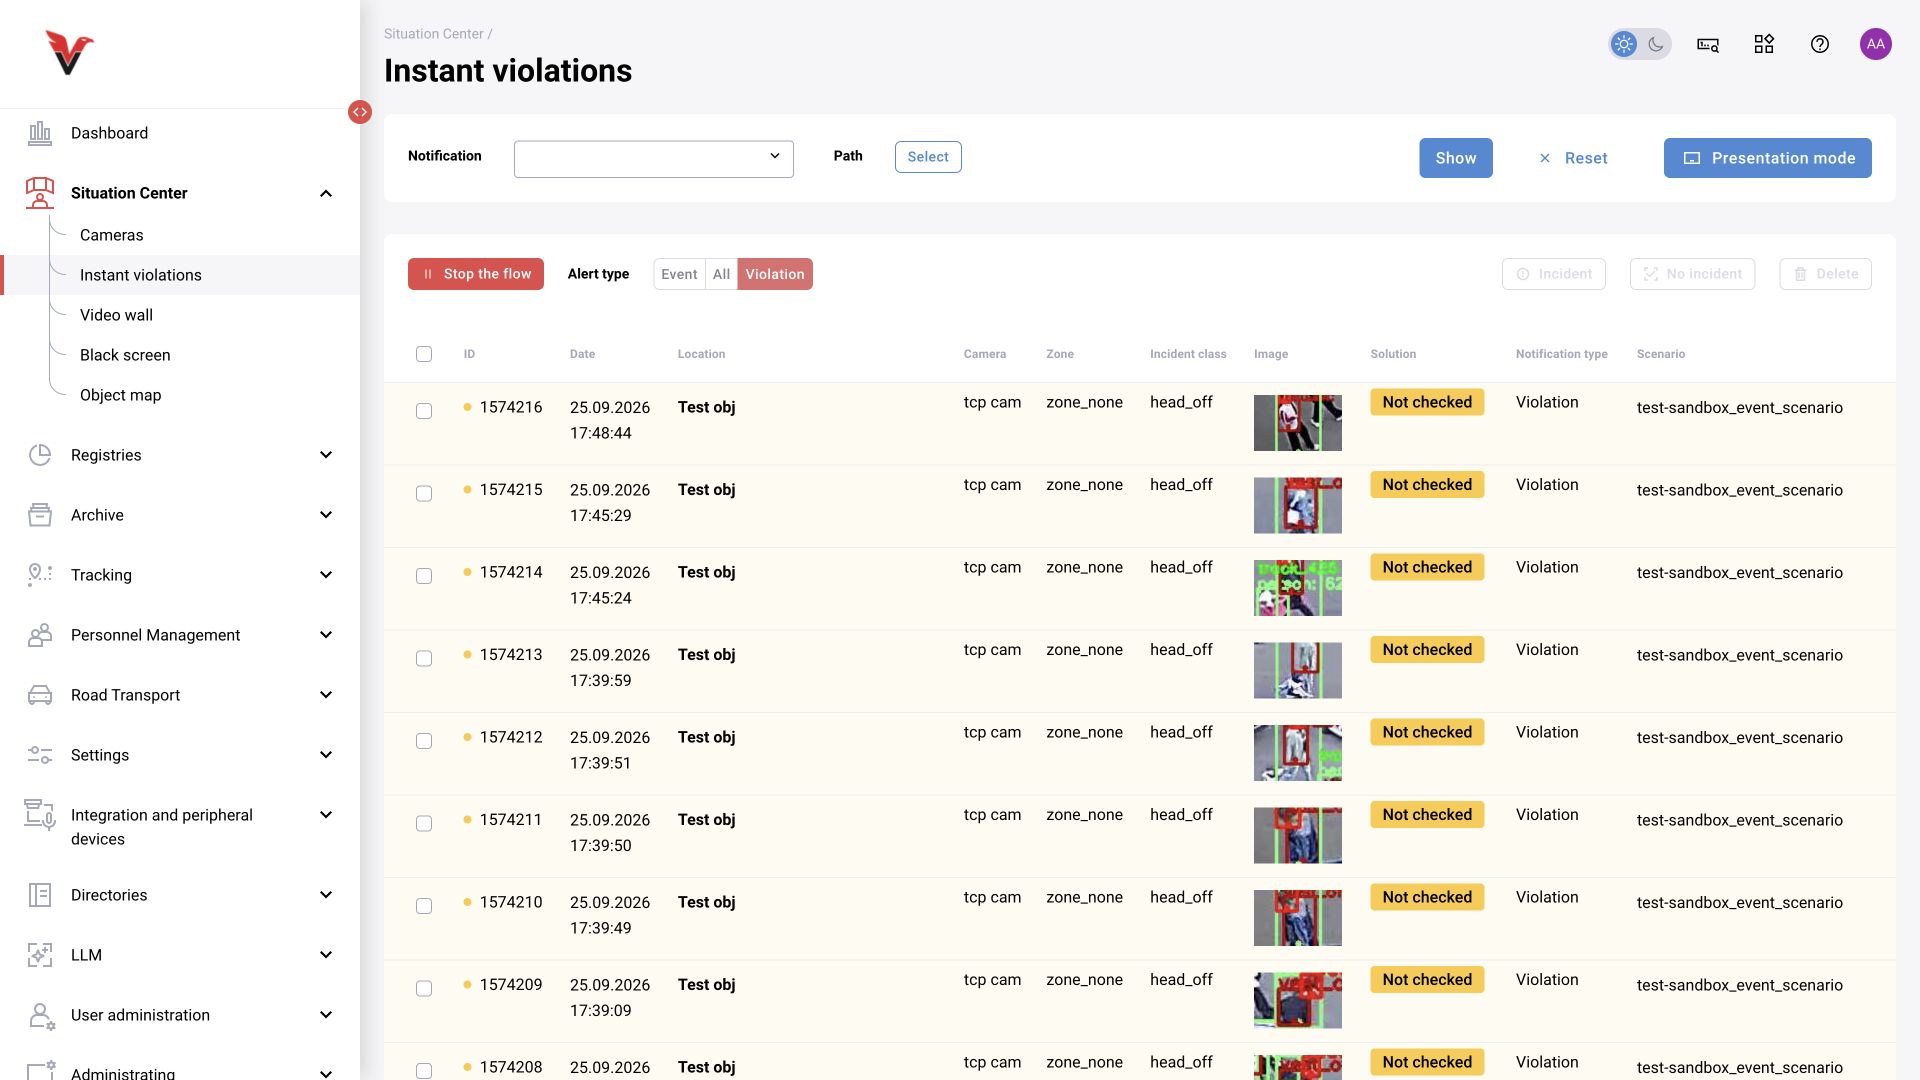Expand the Registries section chevron
The image size is (1920, 1080).
point(326,455)
